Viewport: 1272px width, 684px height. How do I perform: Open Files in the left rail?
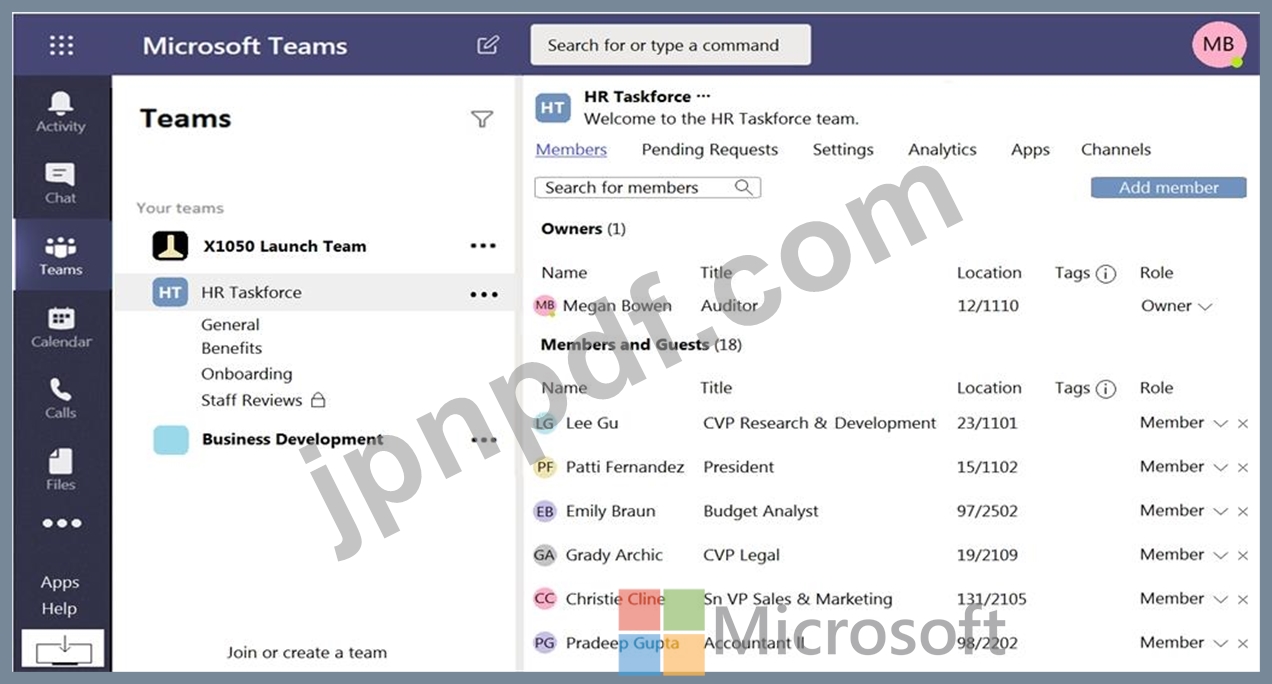pos(61,469)
